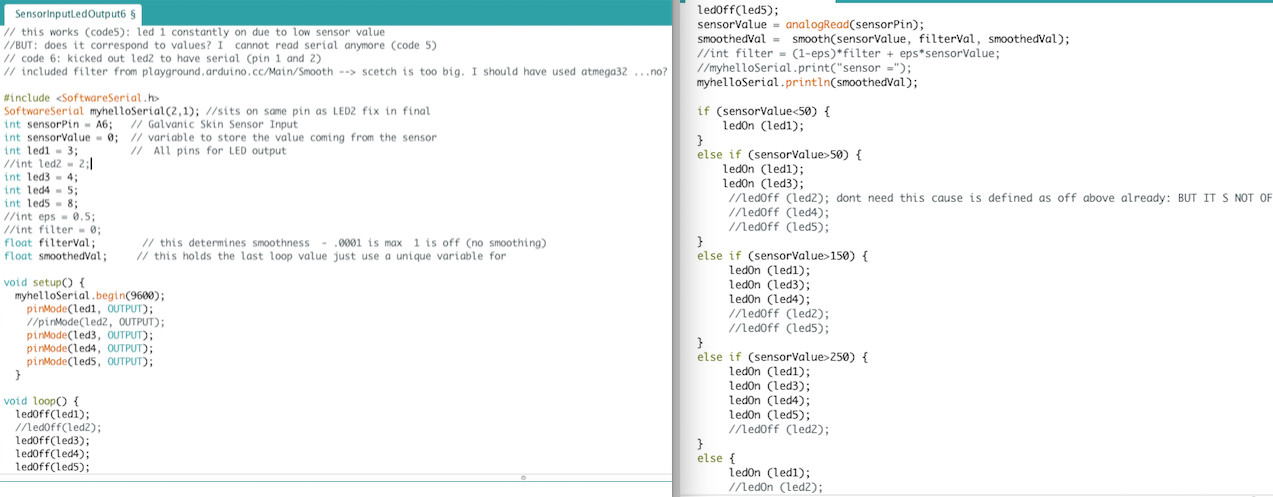Viewport: 1273px width, 497px height.
Task: Click the '//int filter = 0;' line
Action: pyautogui.click(x=53, y=229)
